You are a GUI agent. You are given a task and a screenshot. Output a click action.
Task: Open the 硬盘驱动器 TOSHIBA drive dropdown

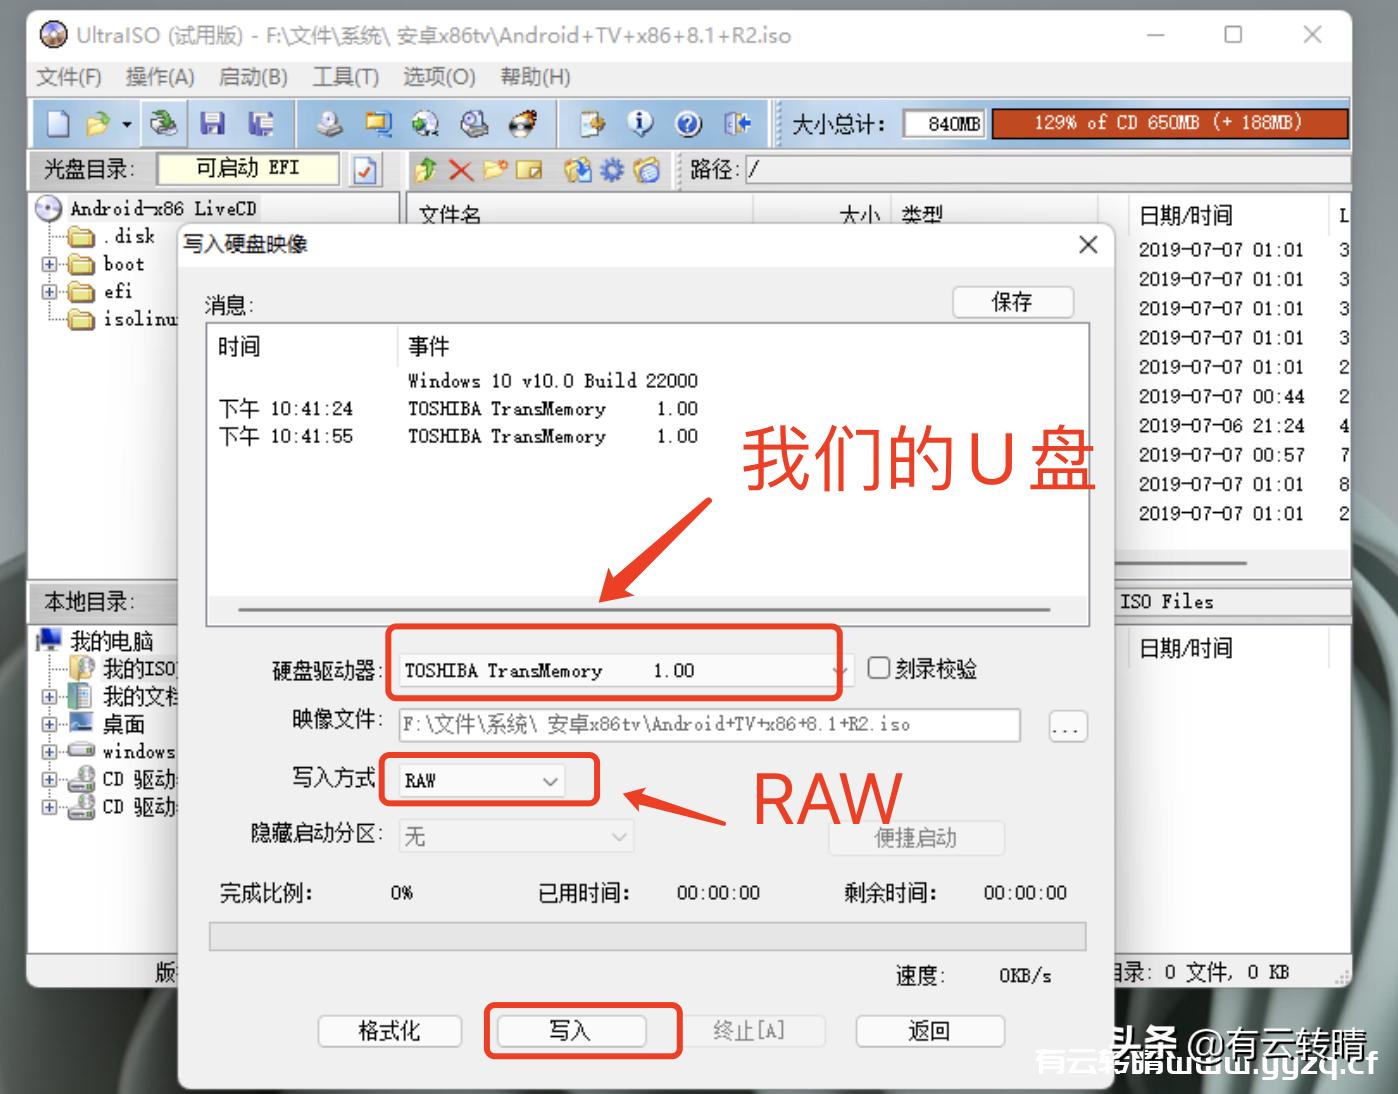tap(620, 671)
